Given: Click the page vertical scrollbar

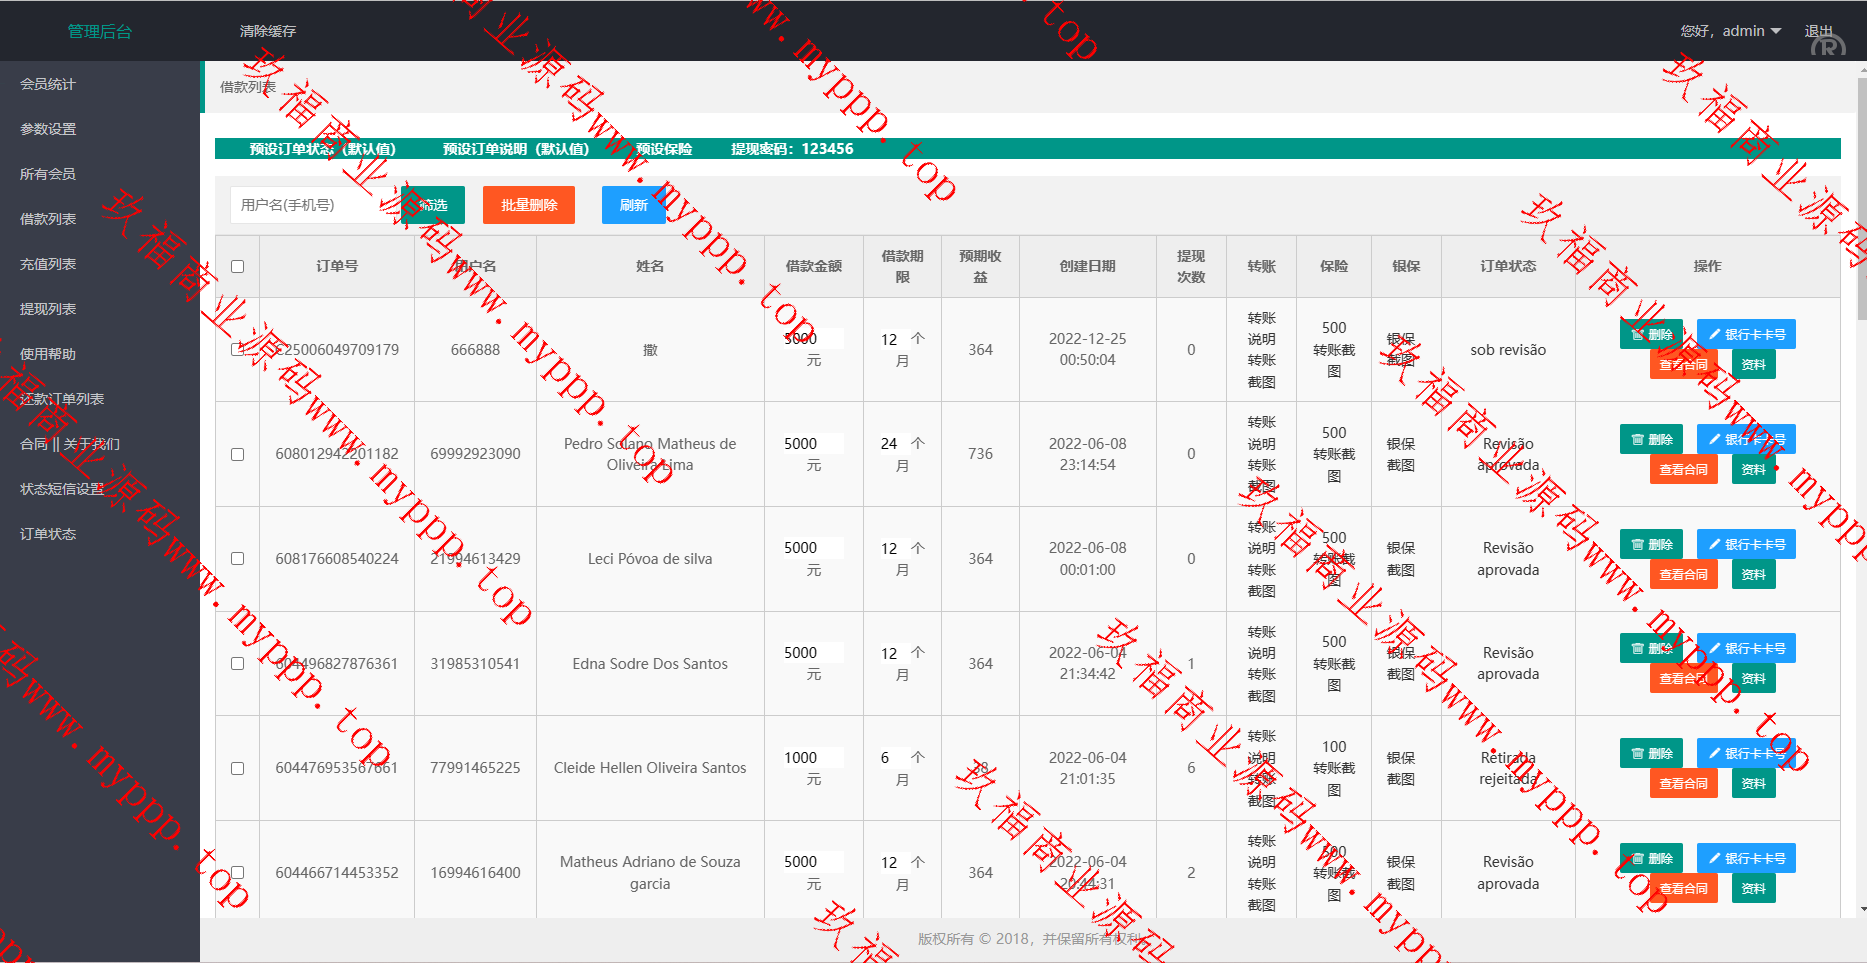Looking at the screenshot, I should click(x=1860, y=200).
